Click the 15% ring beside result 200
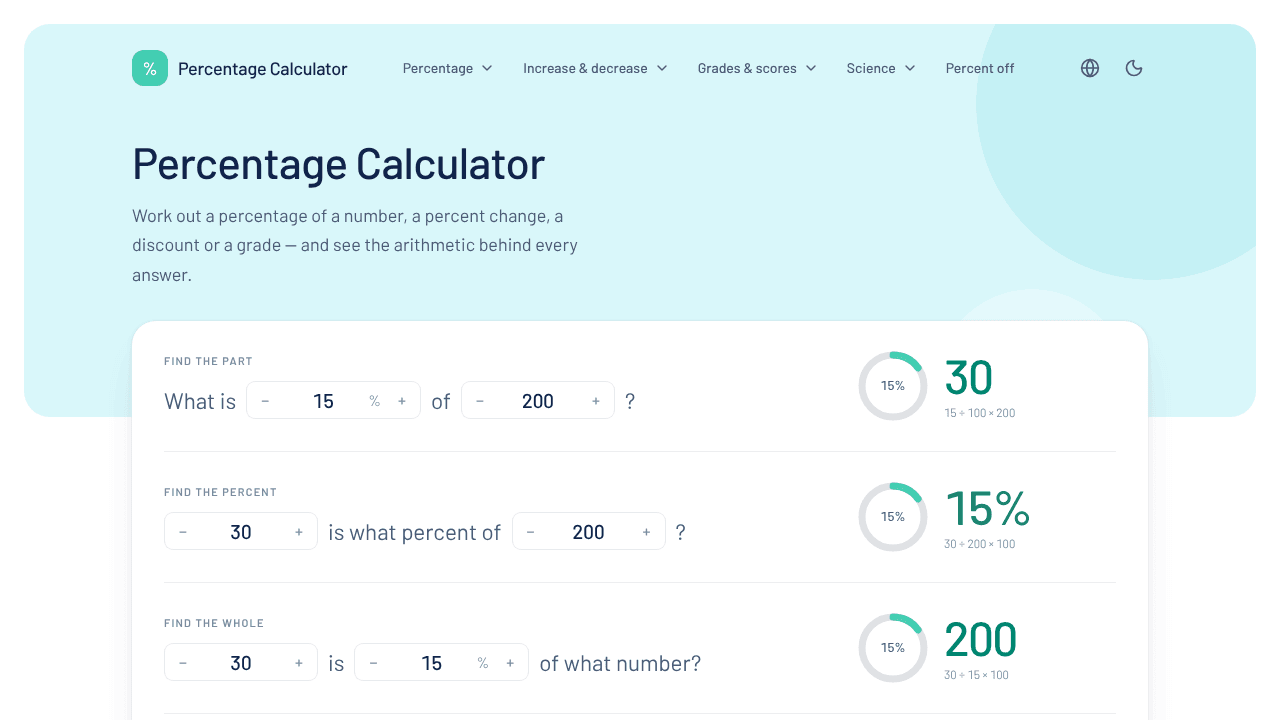1280x720 pixels. point(893,648)
